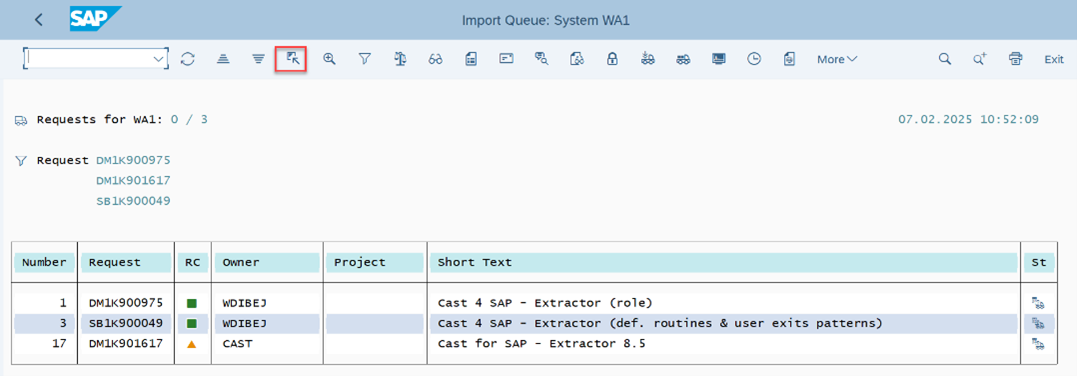Click the magnifier plus zoom icon
The image size is (1077, 376).
tap(329, 59)
